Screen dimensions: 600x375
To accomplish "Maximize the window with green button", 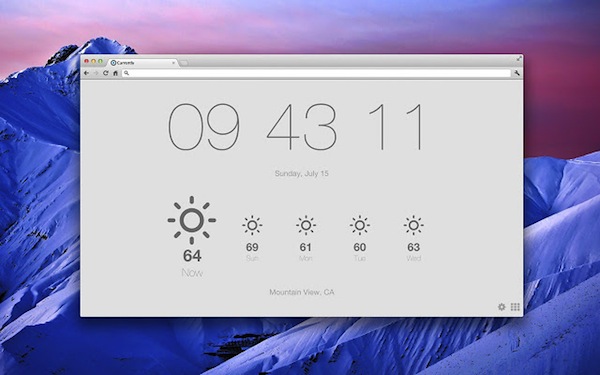I will [x=100, y=61].
